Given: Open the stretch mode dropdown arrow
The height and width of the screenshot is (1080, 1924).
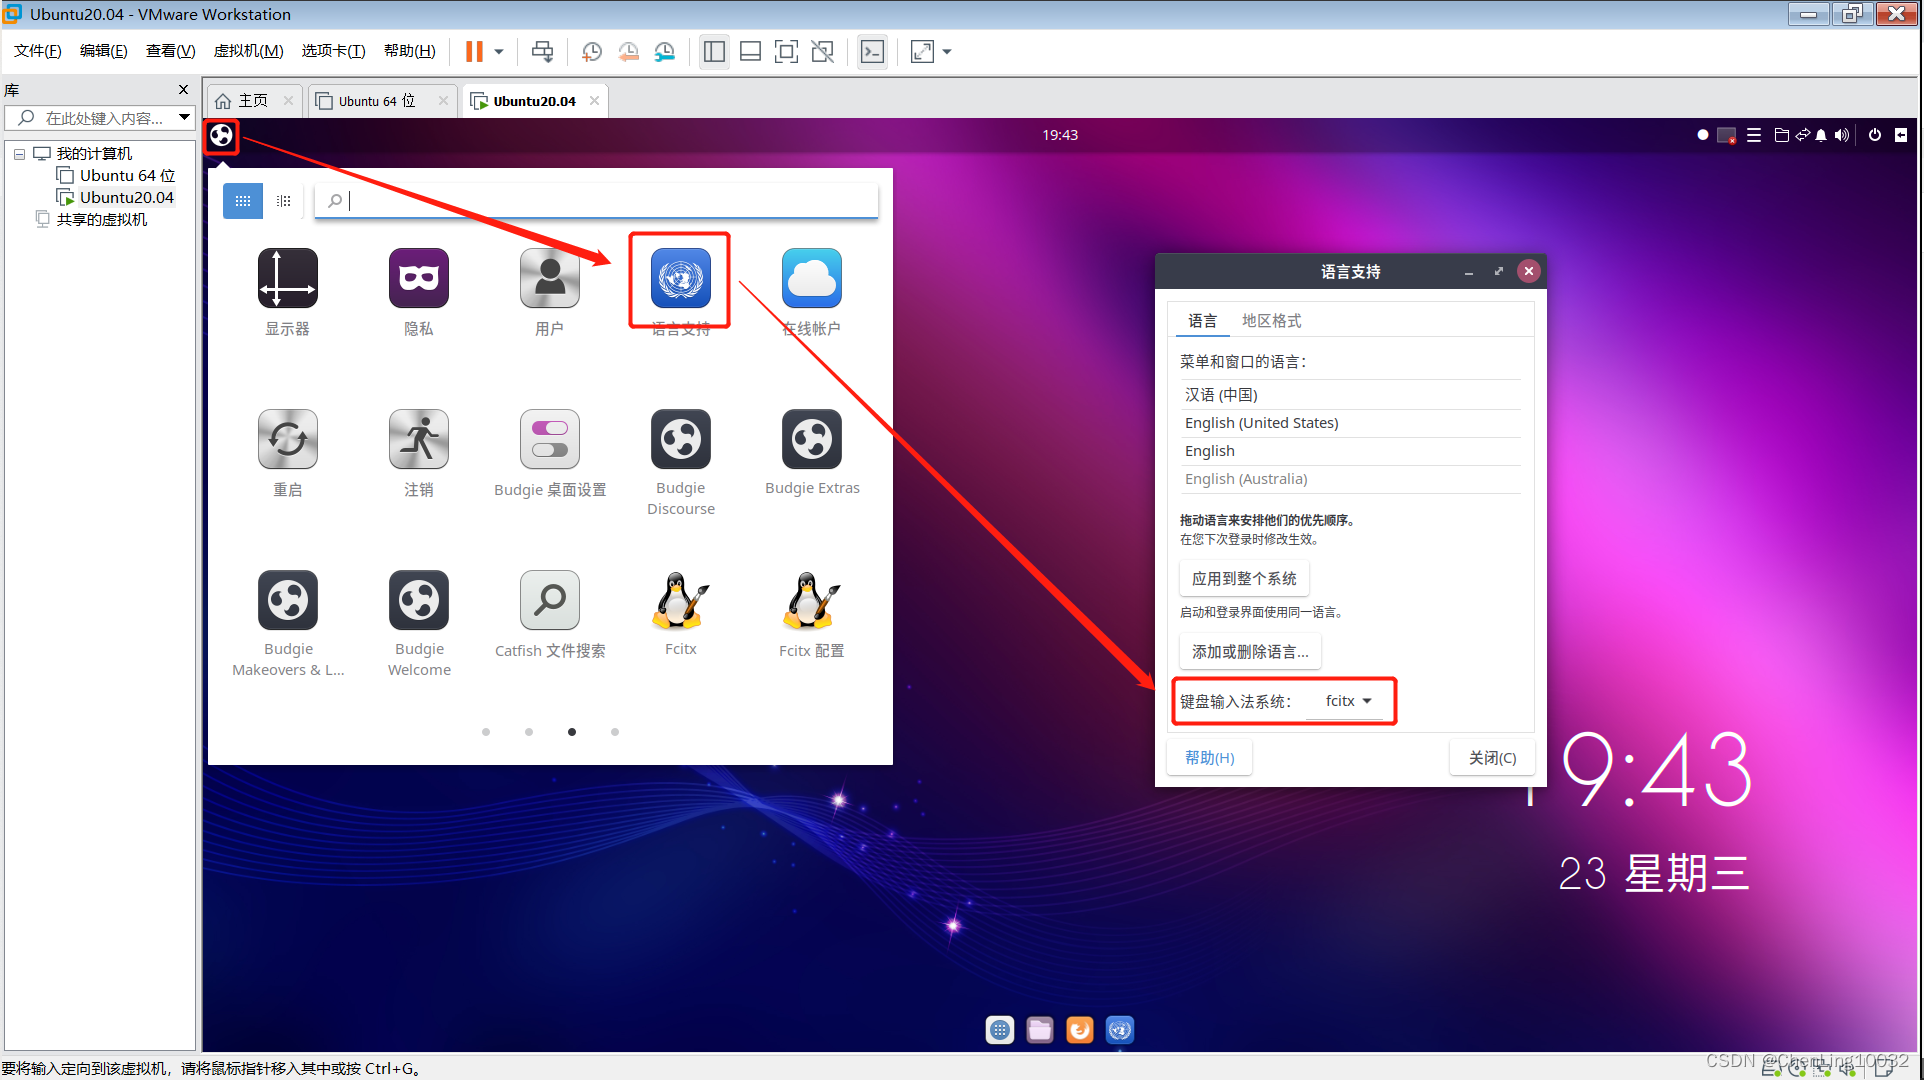Looking at the screenshot, I should (x=947, y=51).
